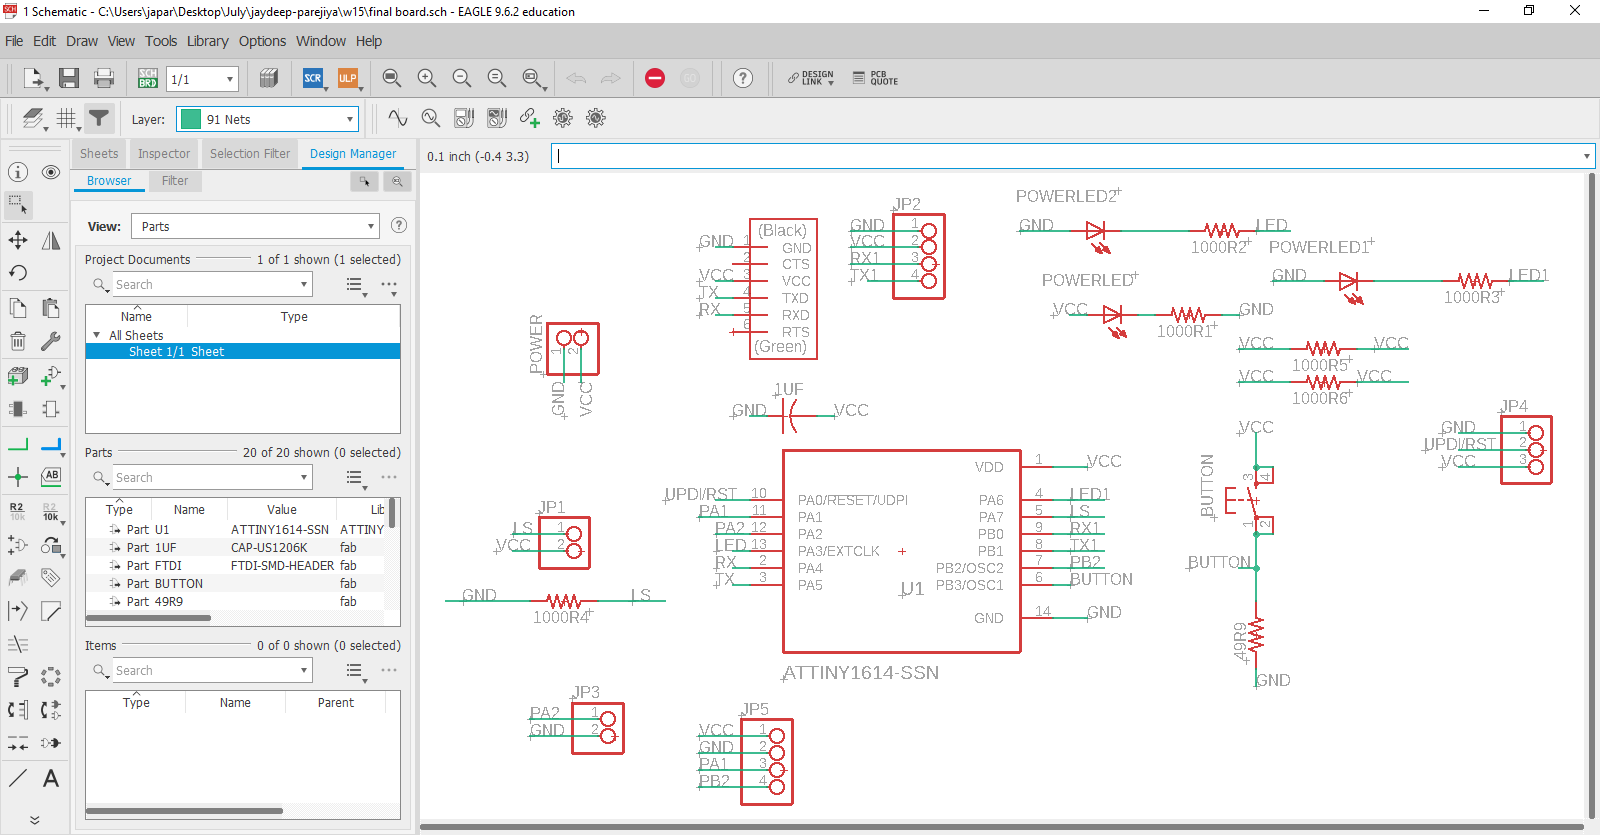The image size is (1600, 835).
Task: Click Project Documents more options ellipsis
Action: (389, 285)
